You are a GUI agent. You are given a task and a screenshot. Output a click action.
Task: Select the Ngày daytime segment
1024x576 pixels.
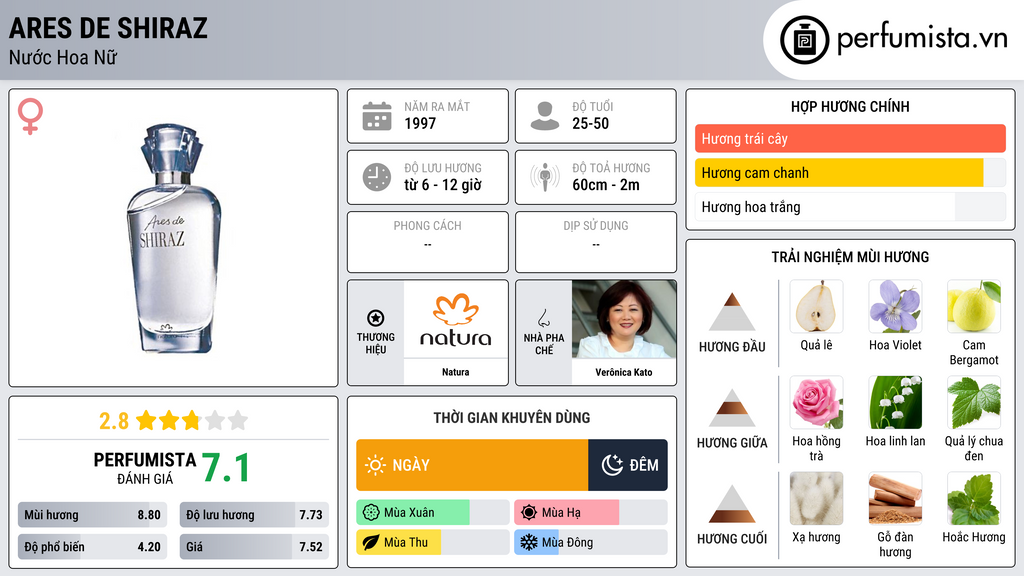point(472,465)
